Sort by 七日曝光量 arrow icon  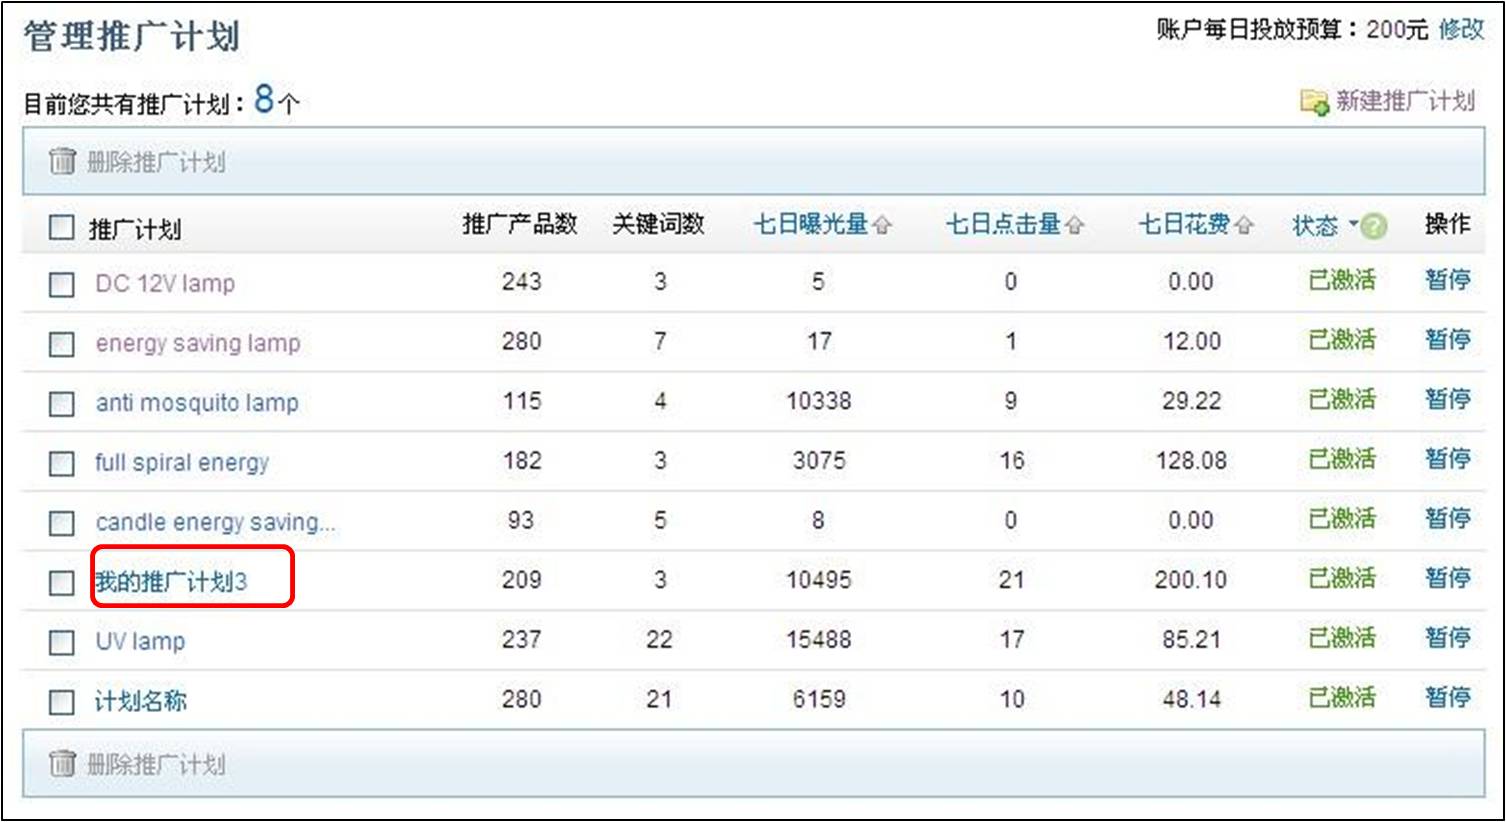pos(881,226)
